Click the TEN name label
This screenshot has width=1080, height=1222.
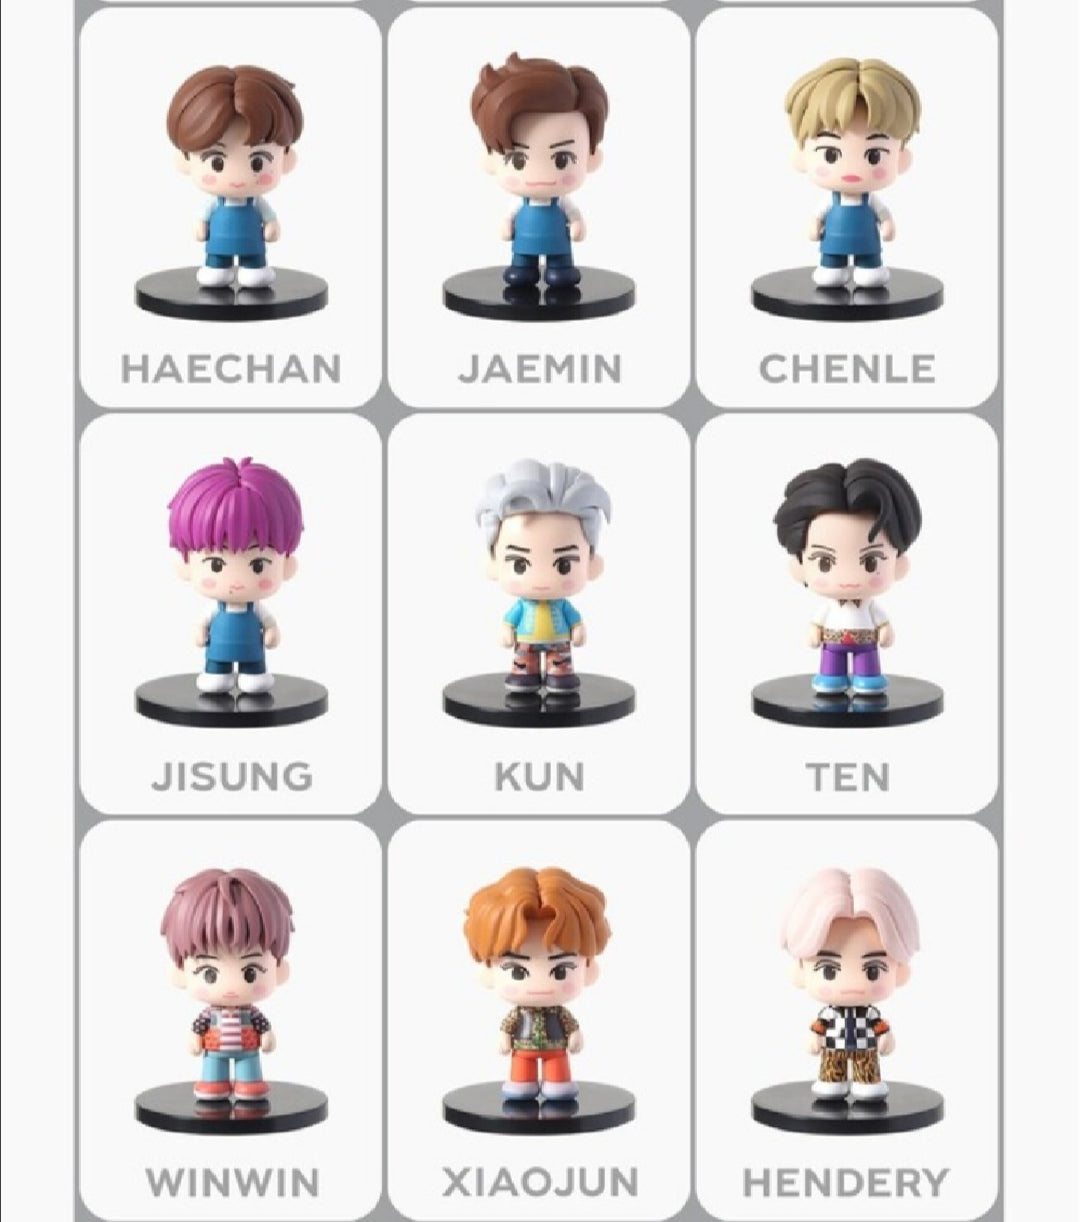point(848,776)
